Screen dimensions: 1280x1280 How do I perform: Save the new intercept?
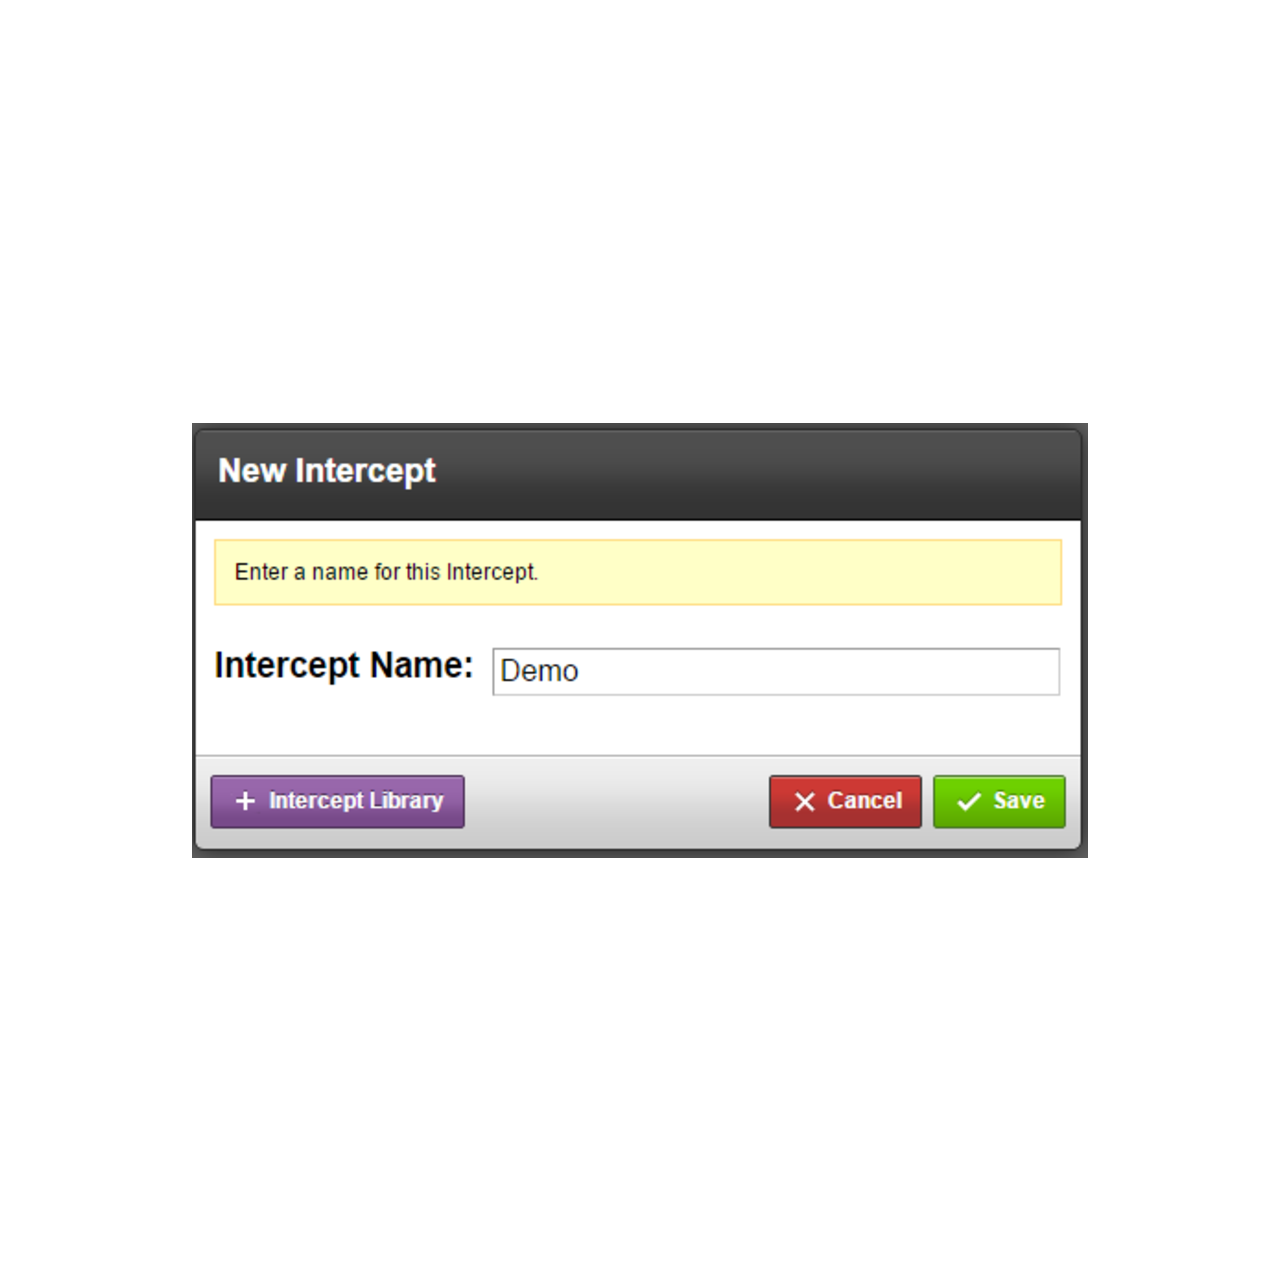[999, 801]
